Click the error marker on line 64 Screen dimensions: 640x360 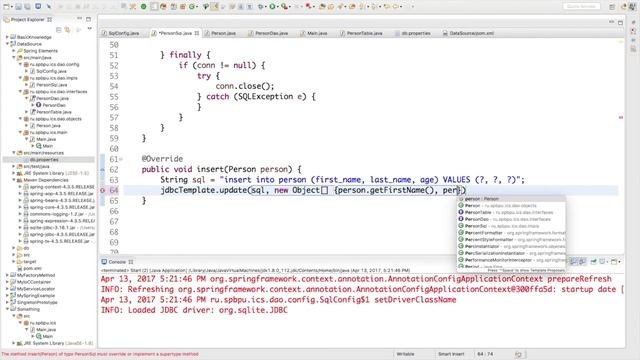click(x=102, y=190)
